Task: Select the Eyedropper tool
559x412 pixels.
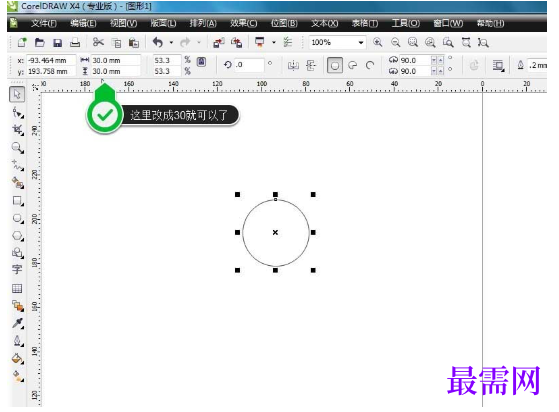Action: point(17,323)
